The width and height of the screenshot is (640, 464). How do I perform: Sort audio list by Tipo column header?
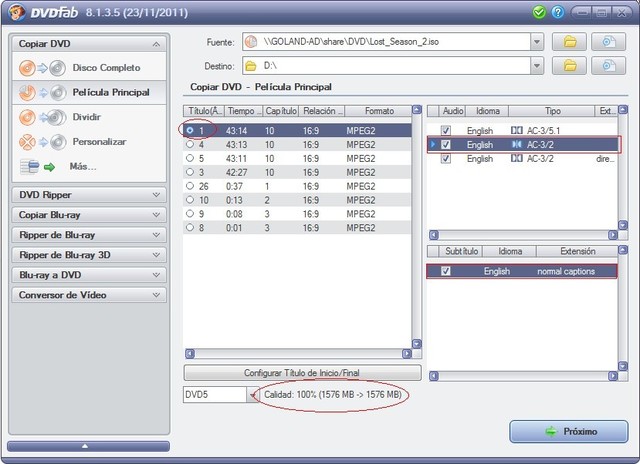click(x=552, y=111)
